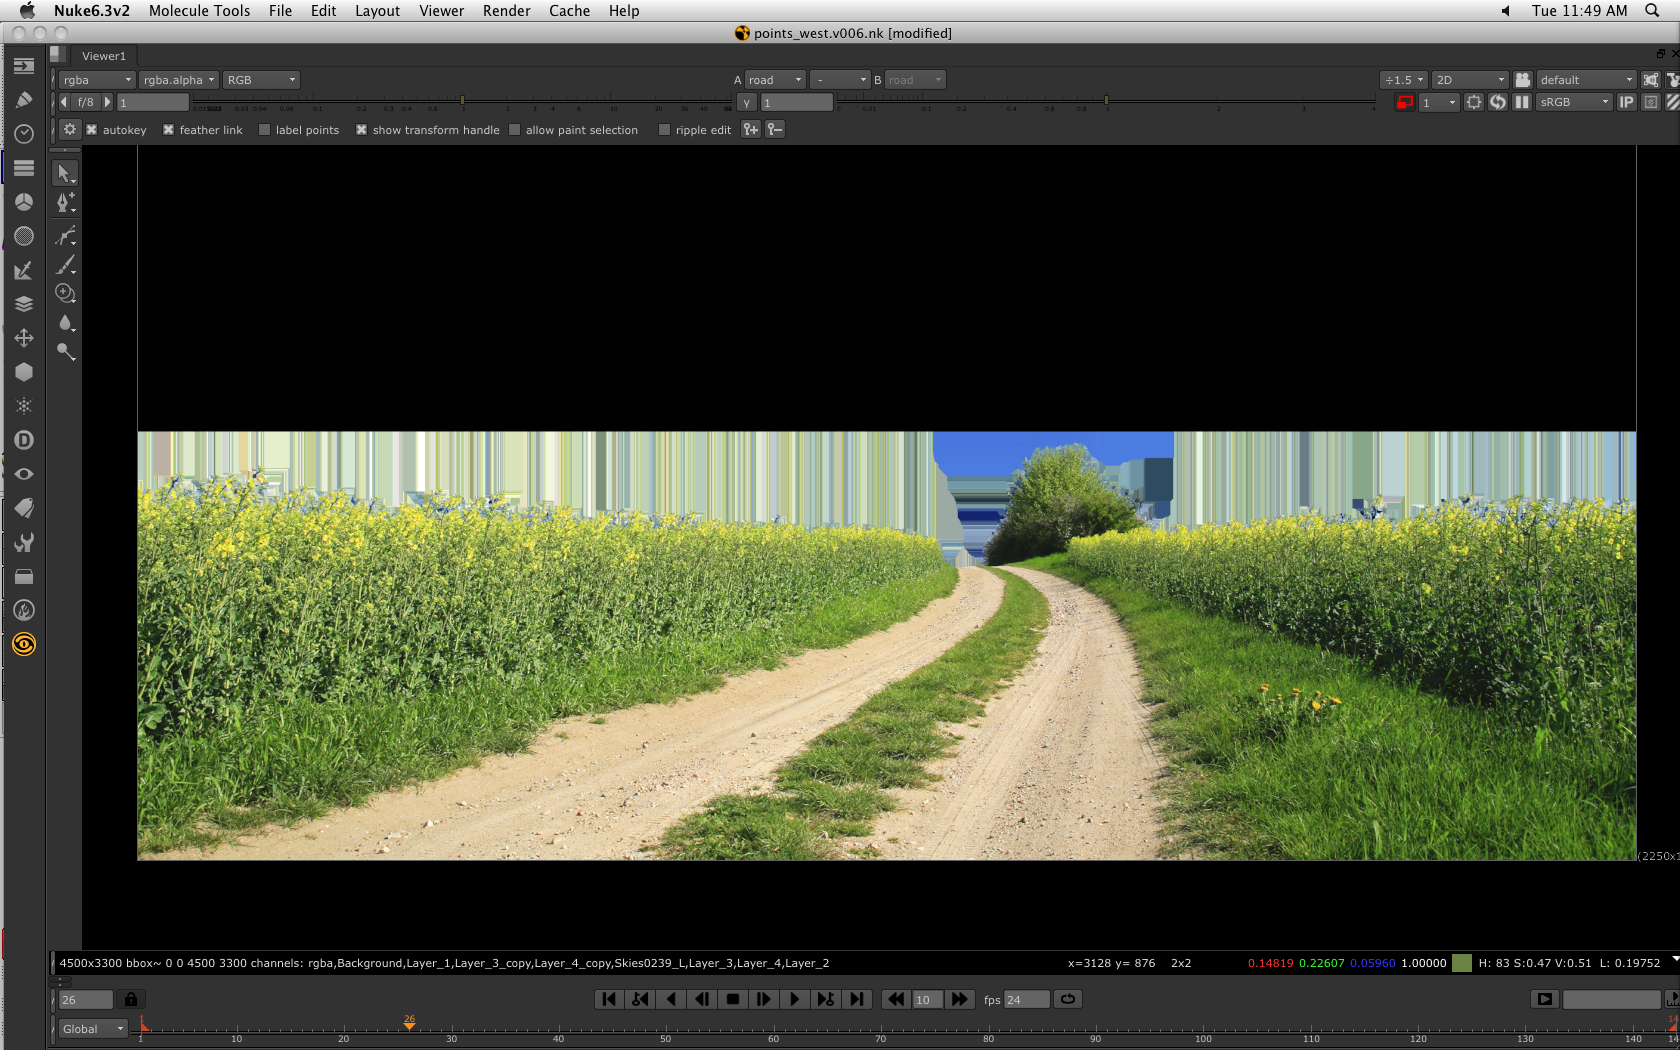The height and width of the screenshot is (1050, 1680).
Task: Enable allow paint selection
Action: click(515, 130)
